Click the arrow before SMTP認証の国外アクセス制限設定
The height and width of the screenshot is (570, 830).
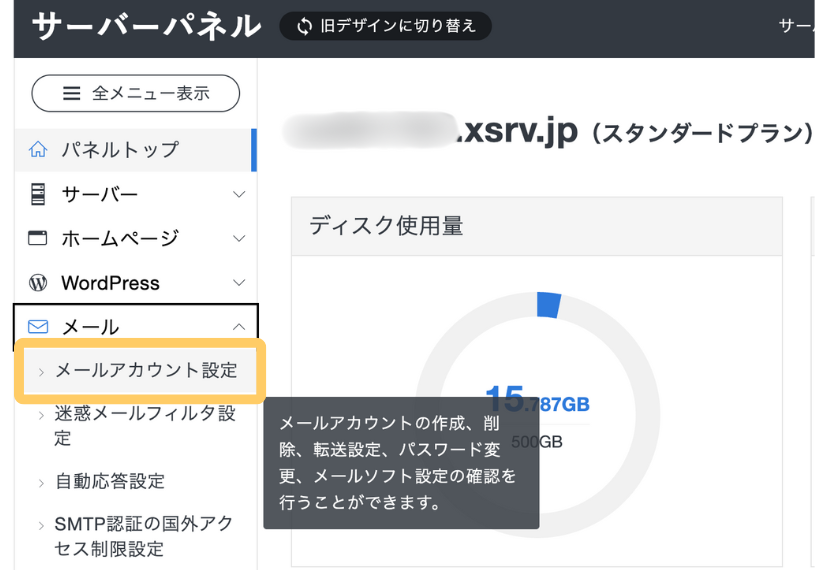tap(41, 526)
